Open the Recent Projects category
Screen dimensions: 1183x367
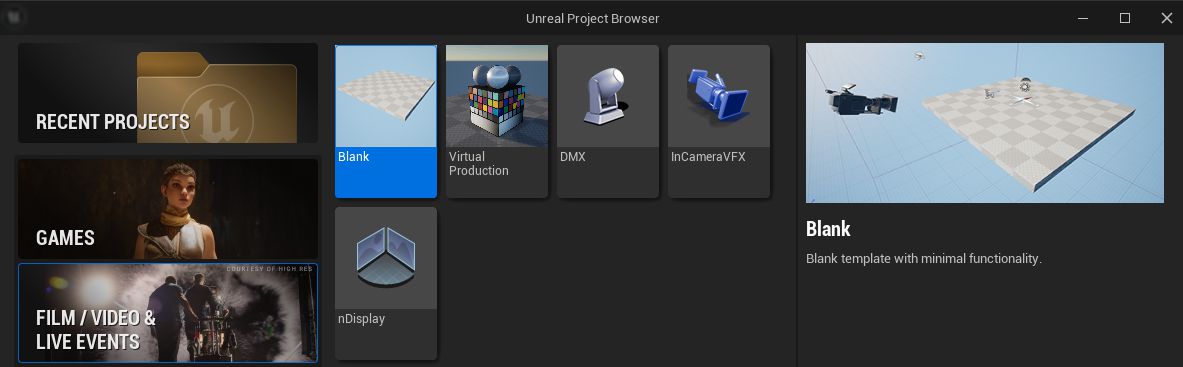pos(167,93)
